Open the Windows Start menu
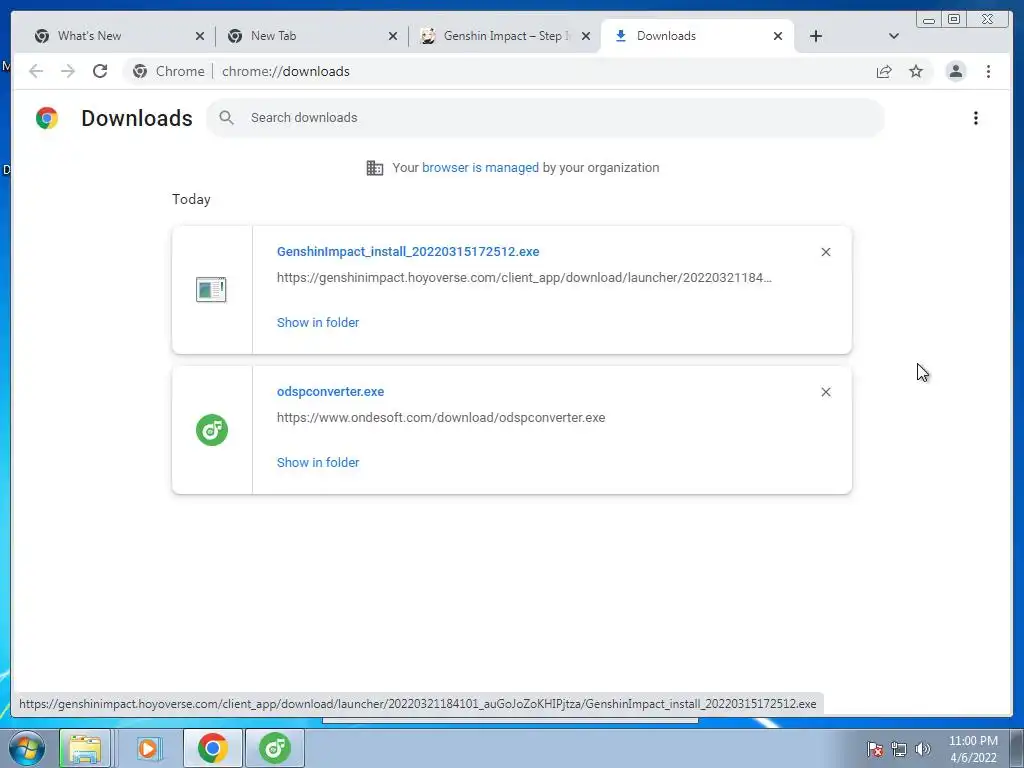This screenshot has height=768, width=1024. coord(27,748)
